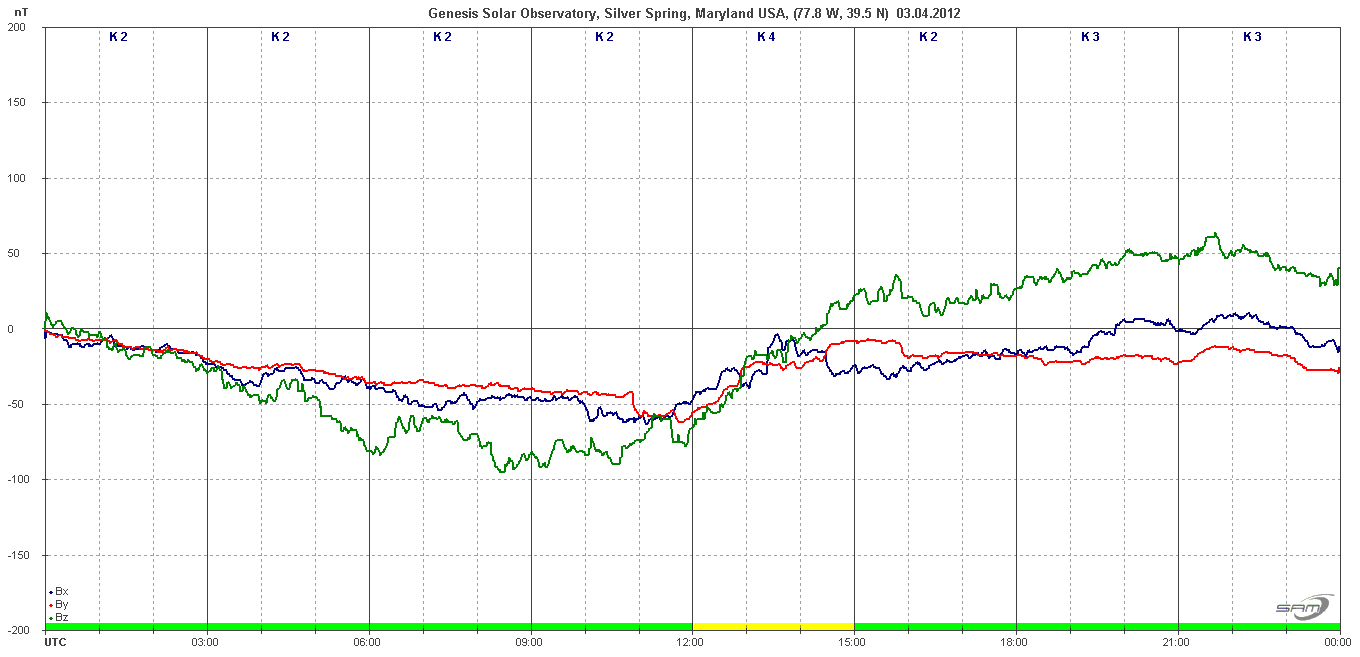Select the 09:00 tick on the time axis
Viewport: 1360px width, 657px height.
[530, 641]
